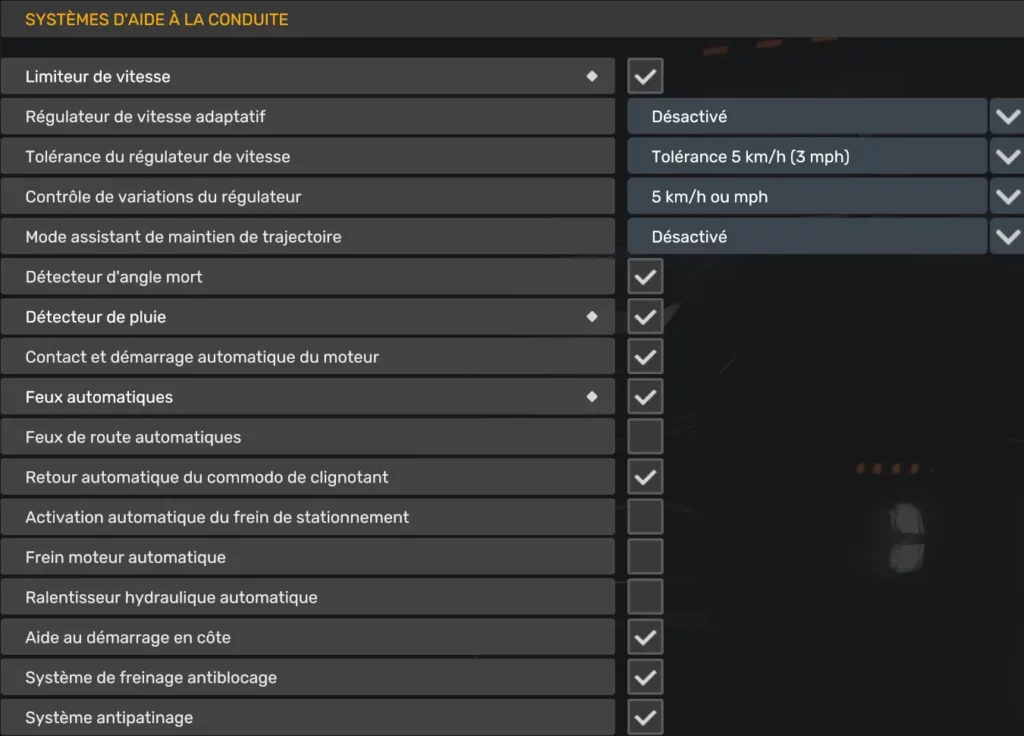Screen dimensions: 1024x736
Task: Click diamond icon on Détecteur de pluie row
Action: pyautogui.click(x=592, y=317)
